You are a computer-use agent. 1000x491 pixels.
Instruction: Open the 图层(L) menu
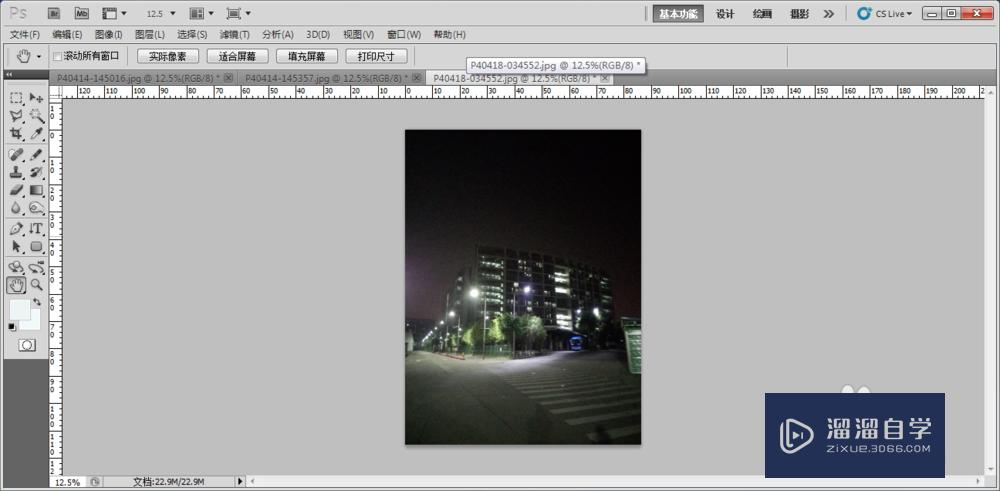[x=150, y=34]
